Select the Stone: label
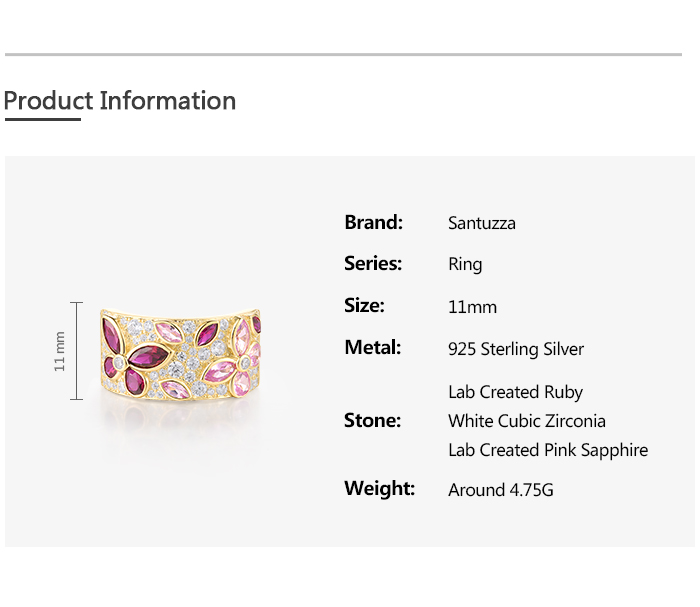This screenshot has width=700, height=607. pyautogui.click(x=372, y=420)
